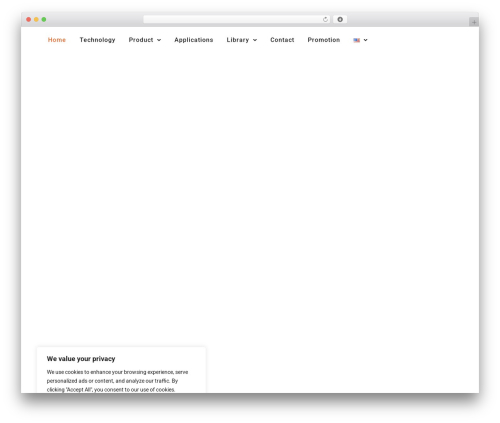500x423 pixels.
Task: Open the Product menu
Action: [141, 40]
